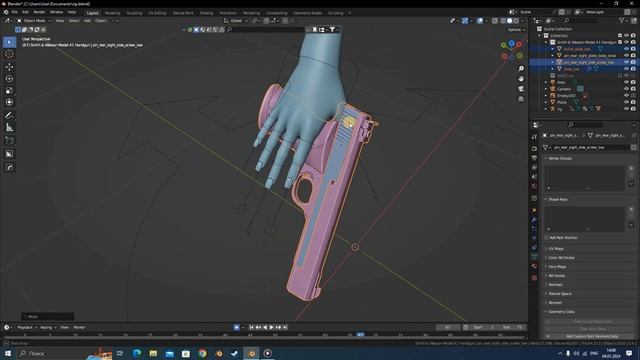
Task: Select the Annotate tool
Action: pyautogui.click(x=9, y=116)
